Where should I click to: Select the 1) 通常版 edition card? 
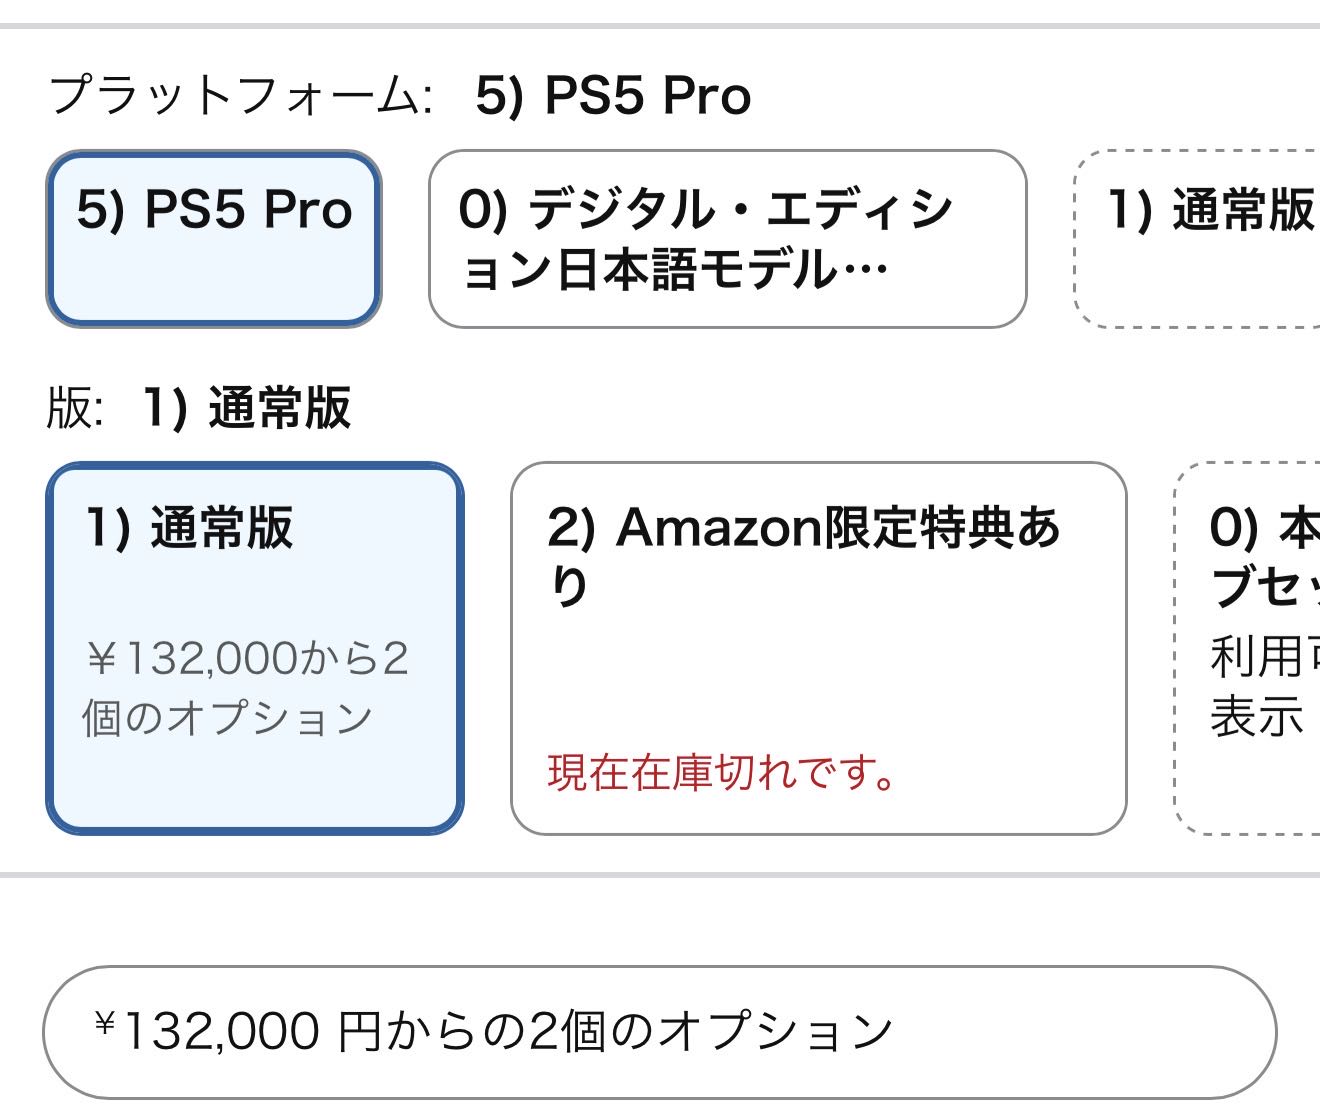(255, 648)
